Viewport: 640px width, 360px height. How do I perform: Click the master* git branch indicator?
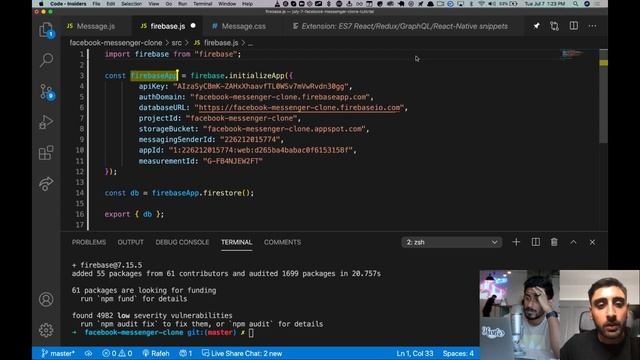coord(58,353)
